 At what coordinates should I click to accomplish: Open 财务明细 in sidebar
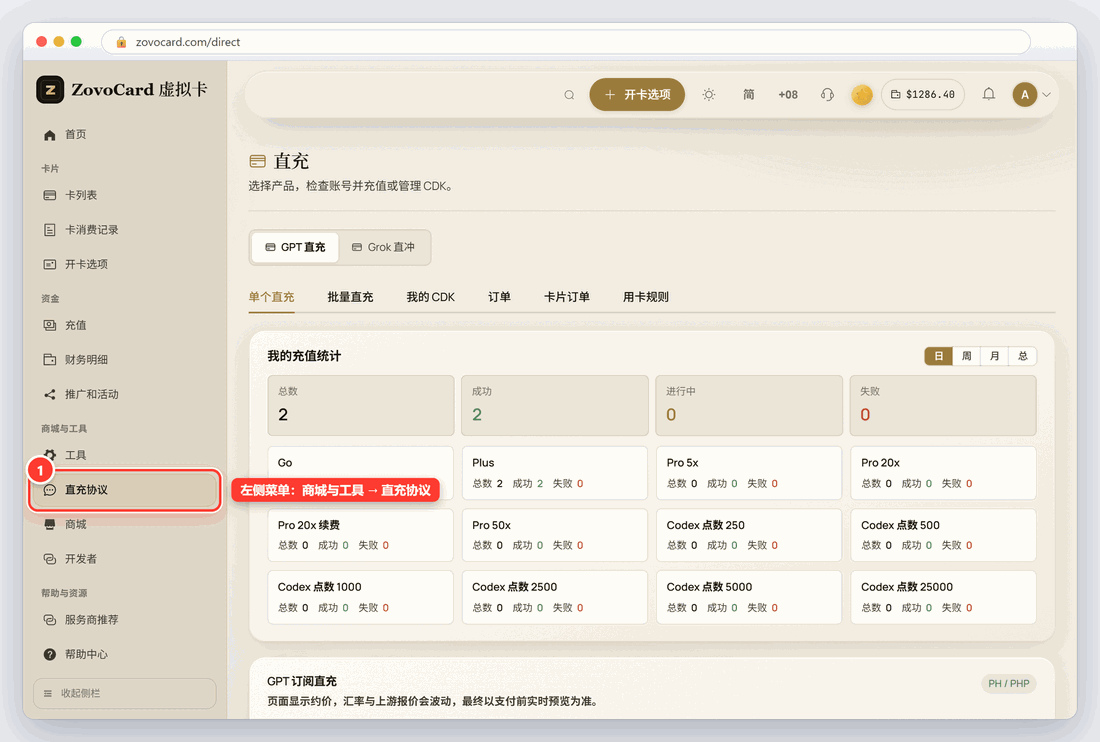coord(123,360)
